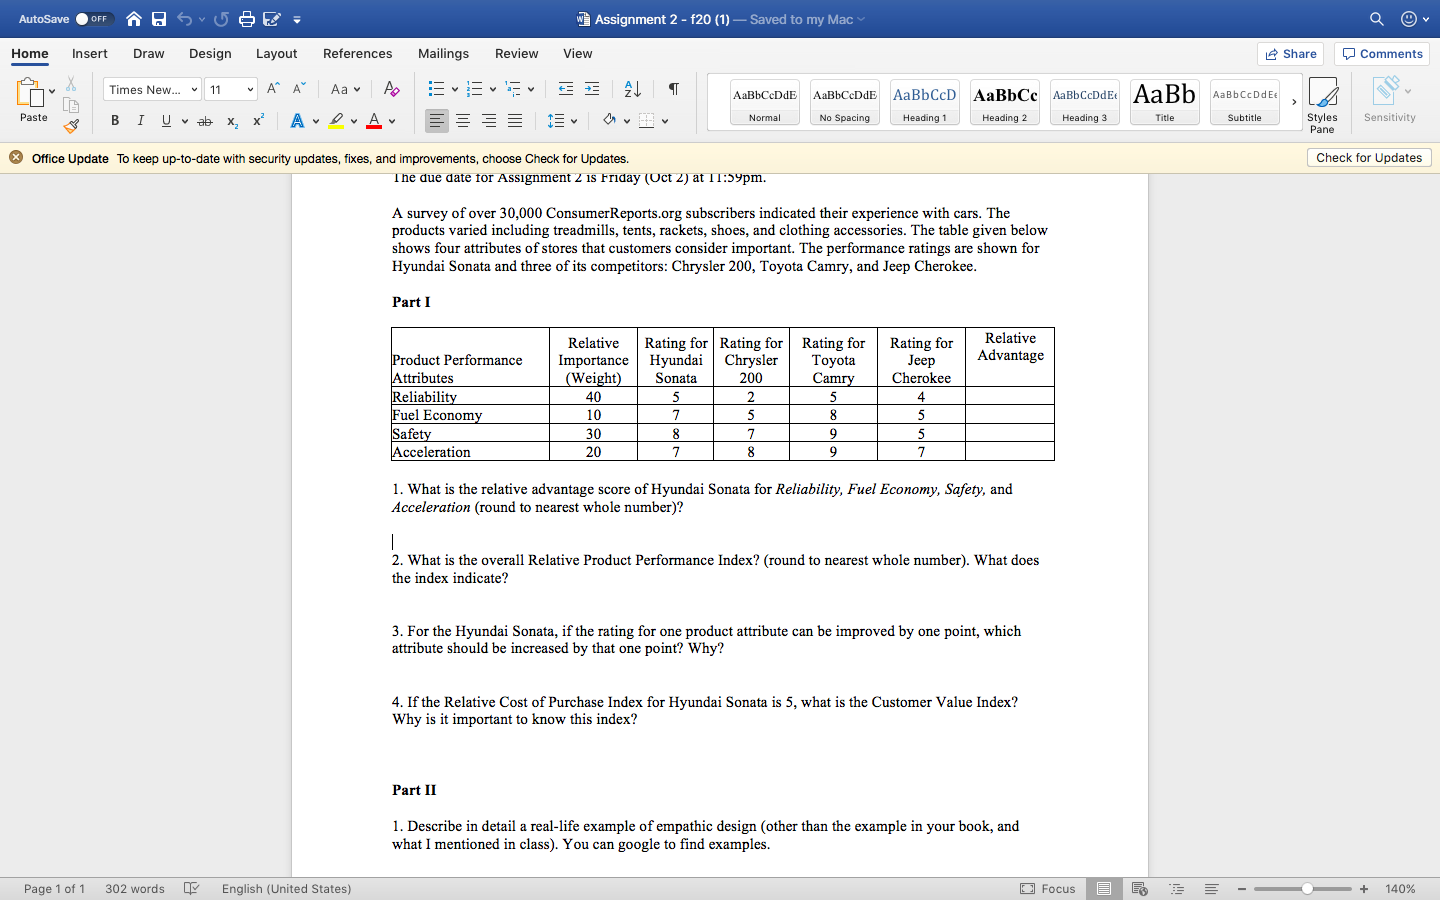Open the font name dropdown
The width and height of the screenshot is (1440, 900).
[194, 90]
